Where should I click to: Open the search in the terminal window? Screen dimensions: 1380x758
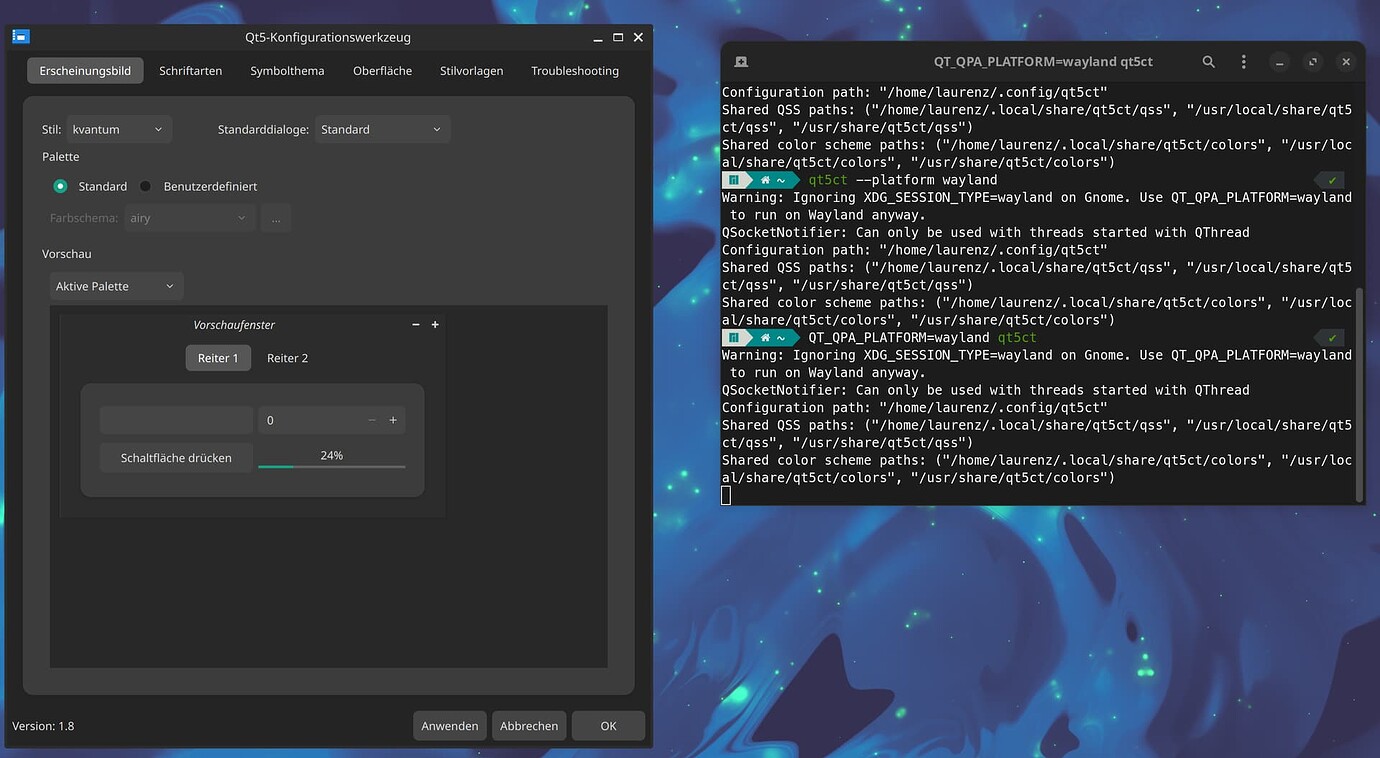1209,61
